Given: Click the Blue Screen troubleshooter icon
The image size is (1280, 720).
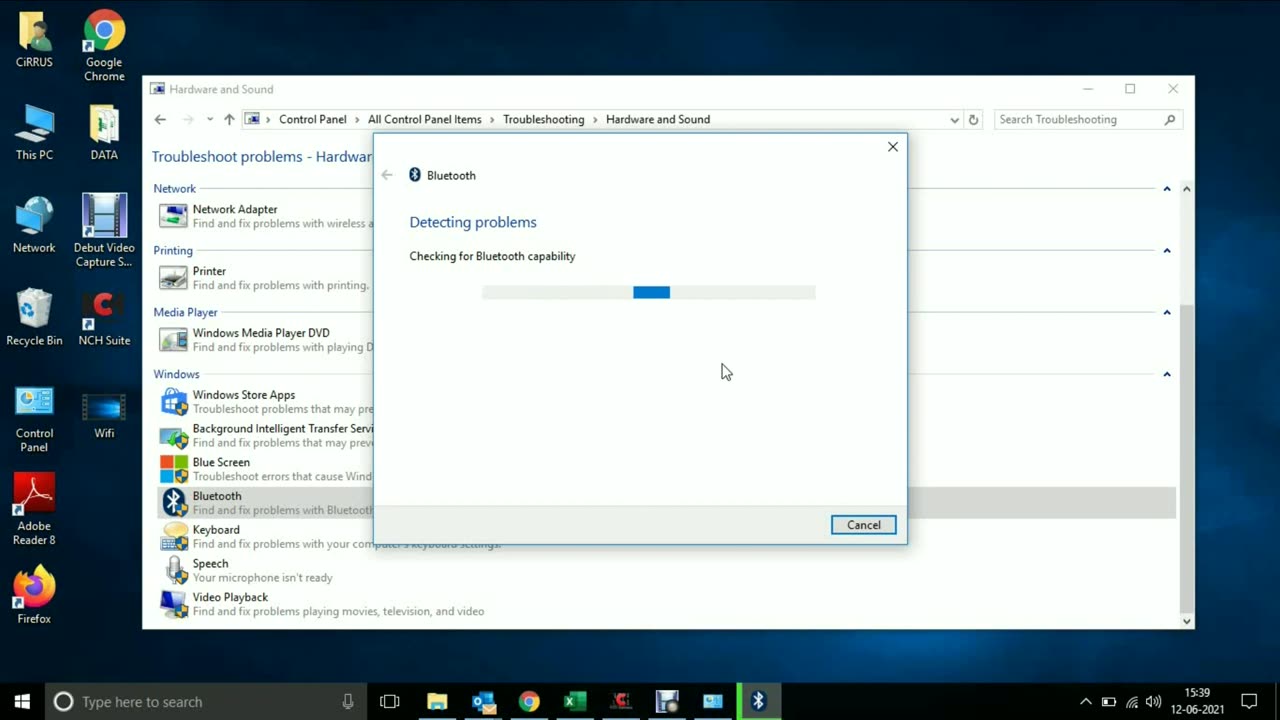Looking at the screenshot, I should (174, 469).
